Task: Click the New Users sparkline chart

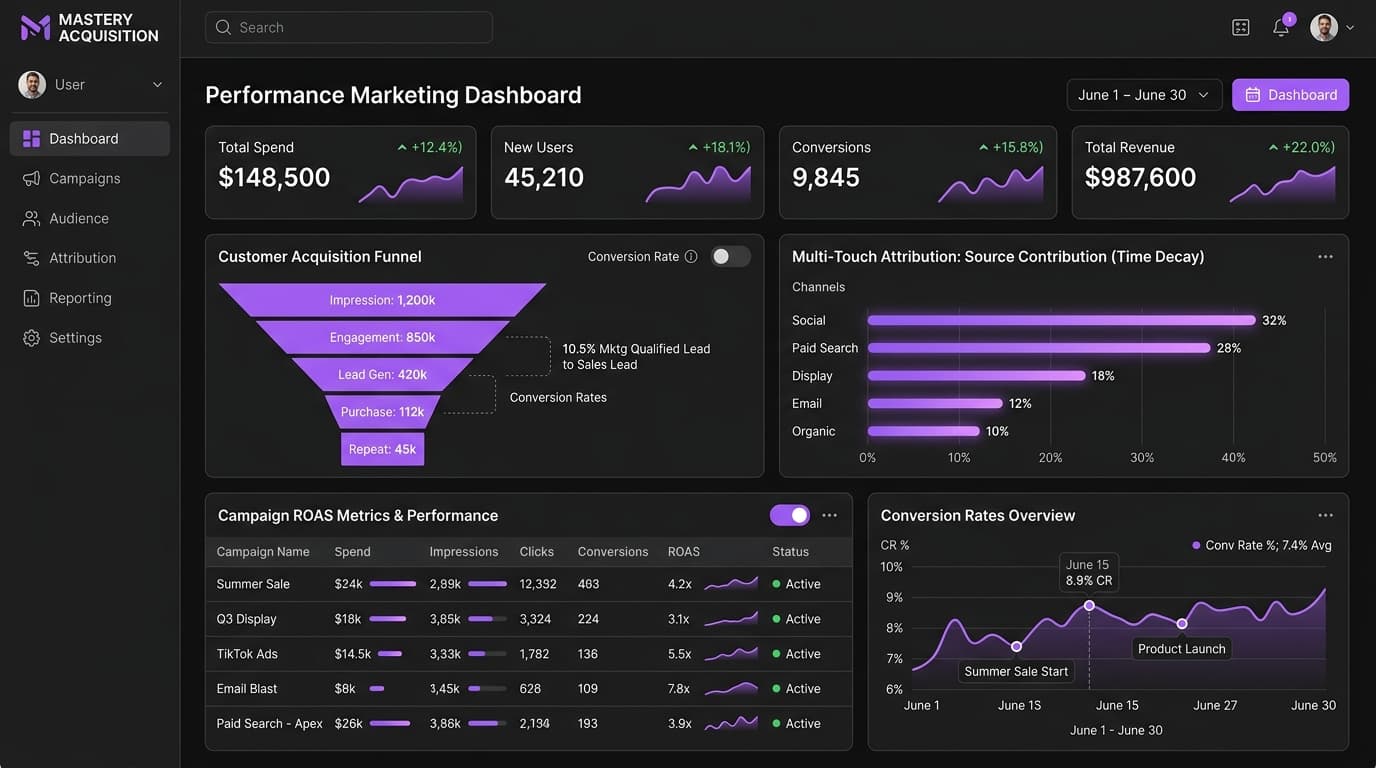Action: click(698, 186)
